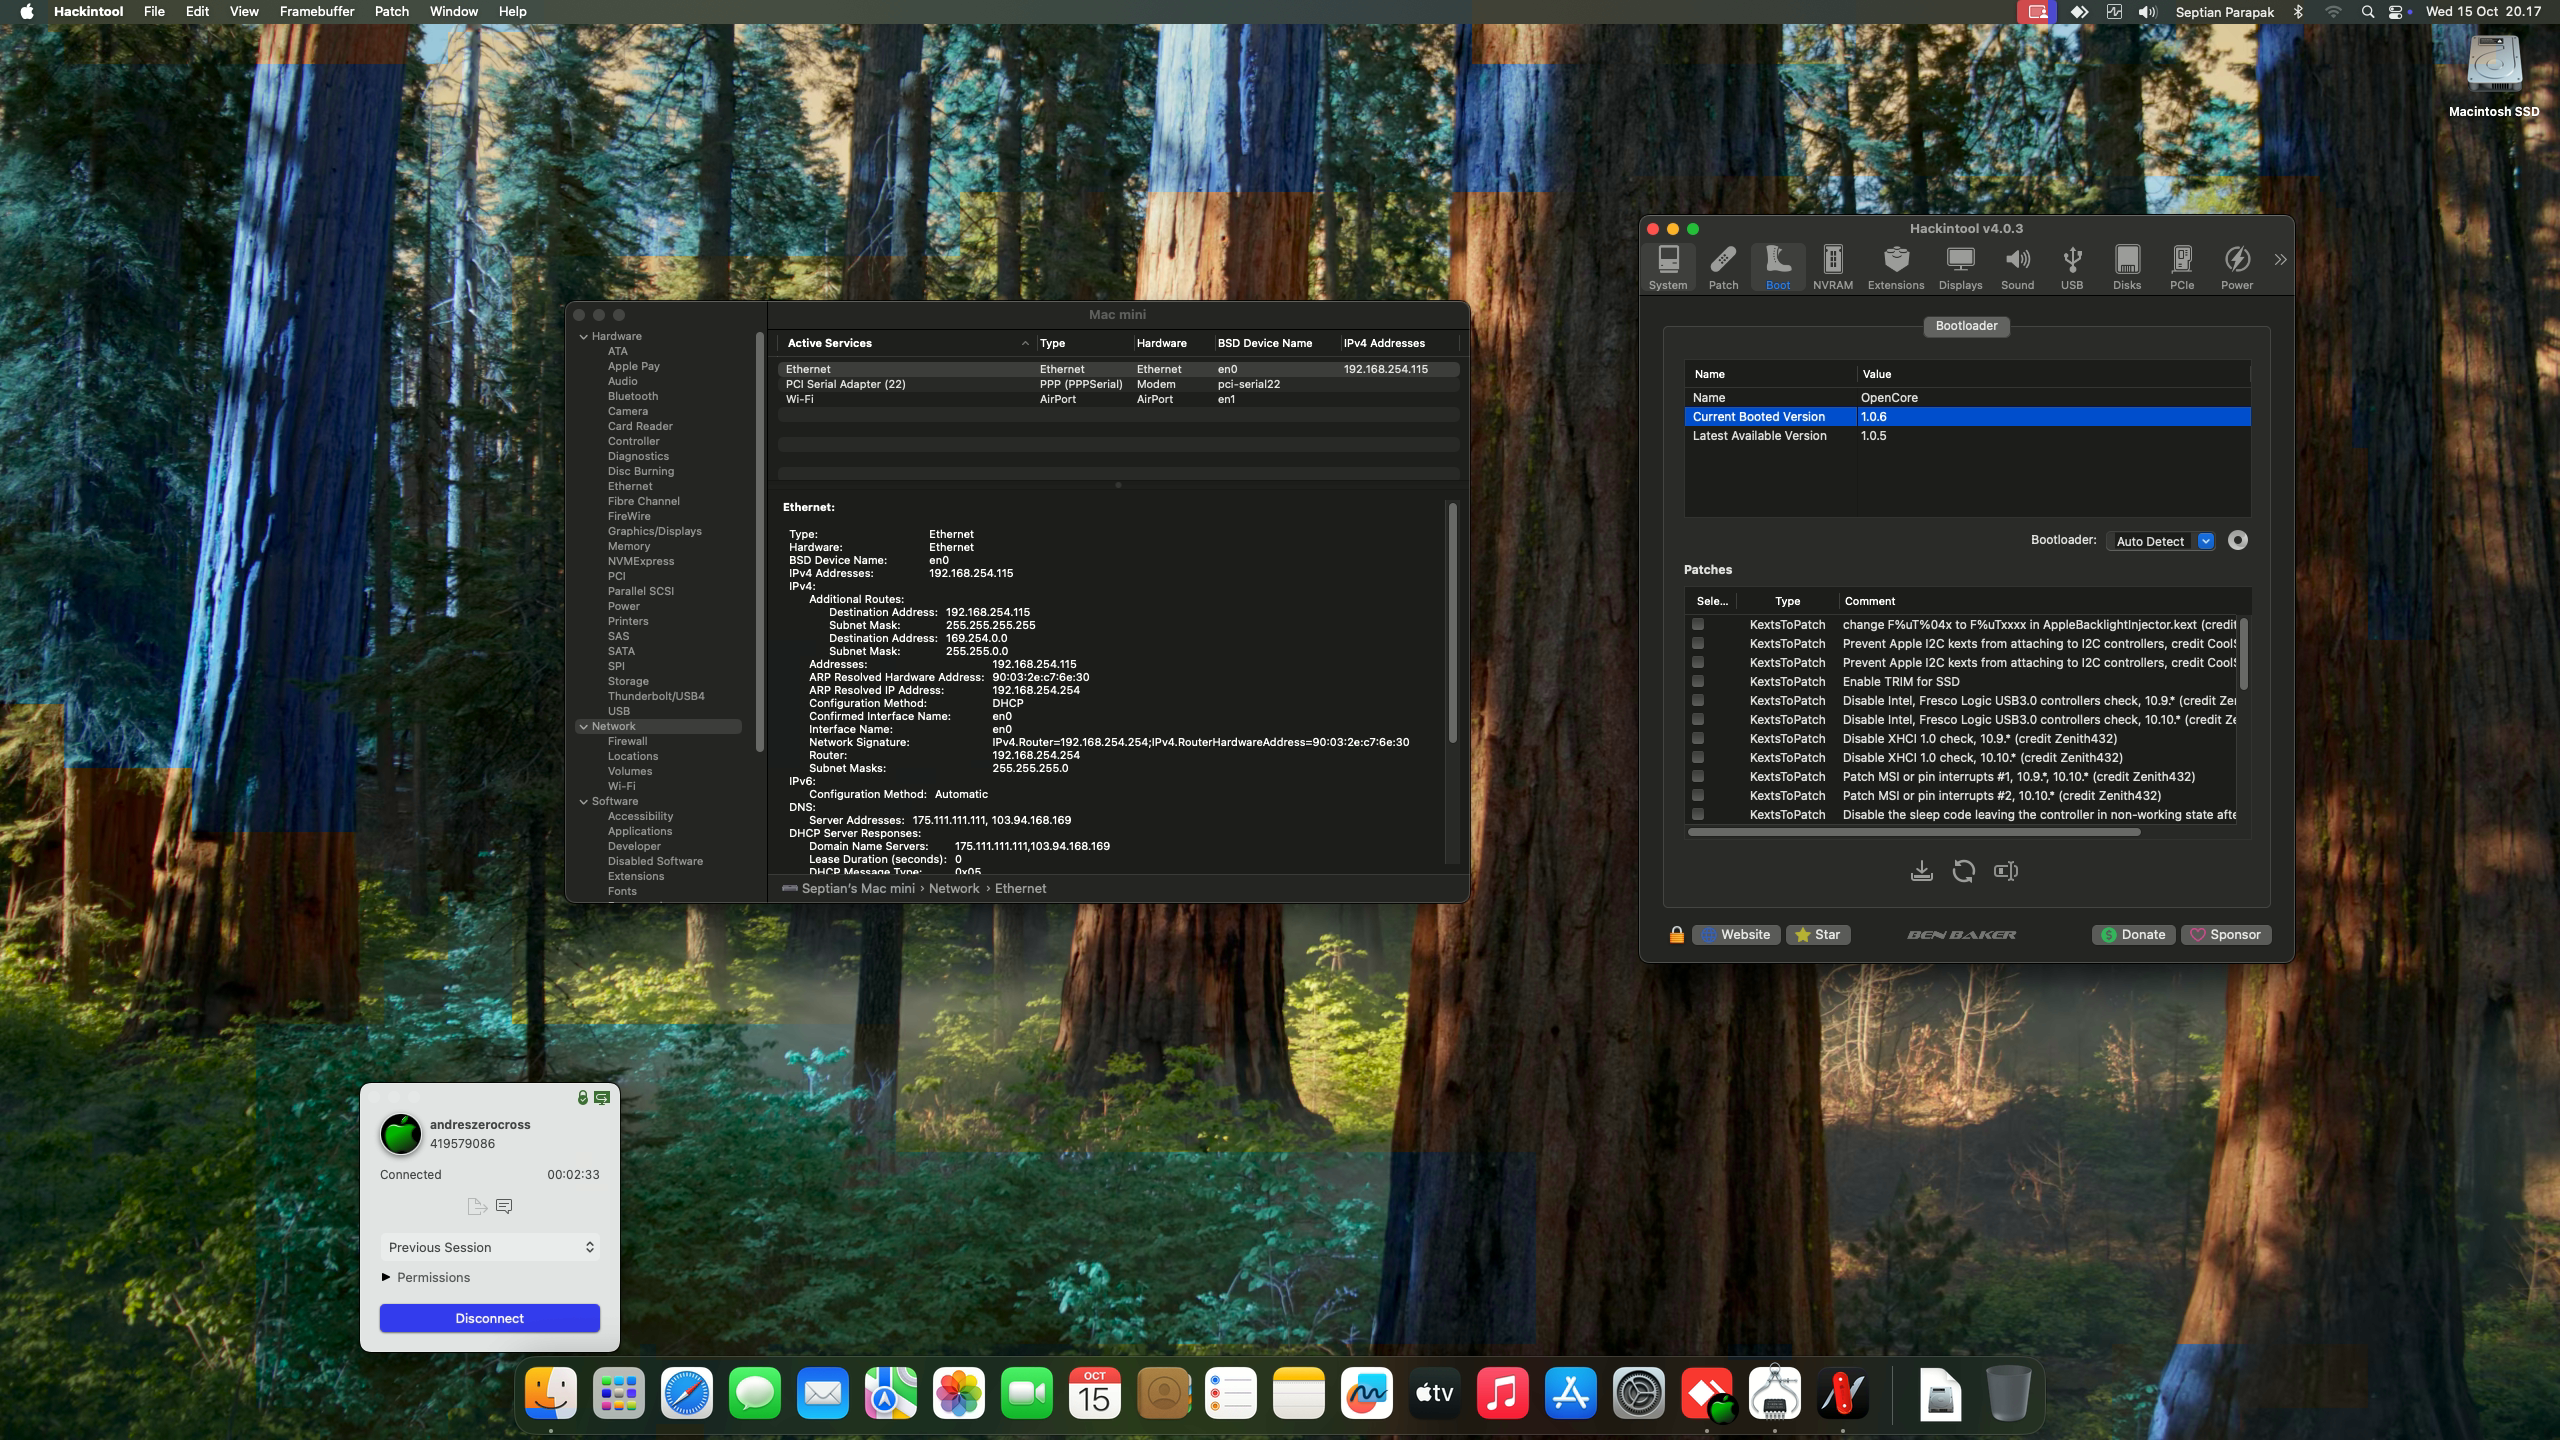
Task: Open the Power section in Hackintool
Action: click(x=2237, y=267)
